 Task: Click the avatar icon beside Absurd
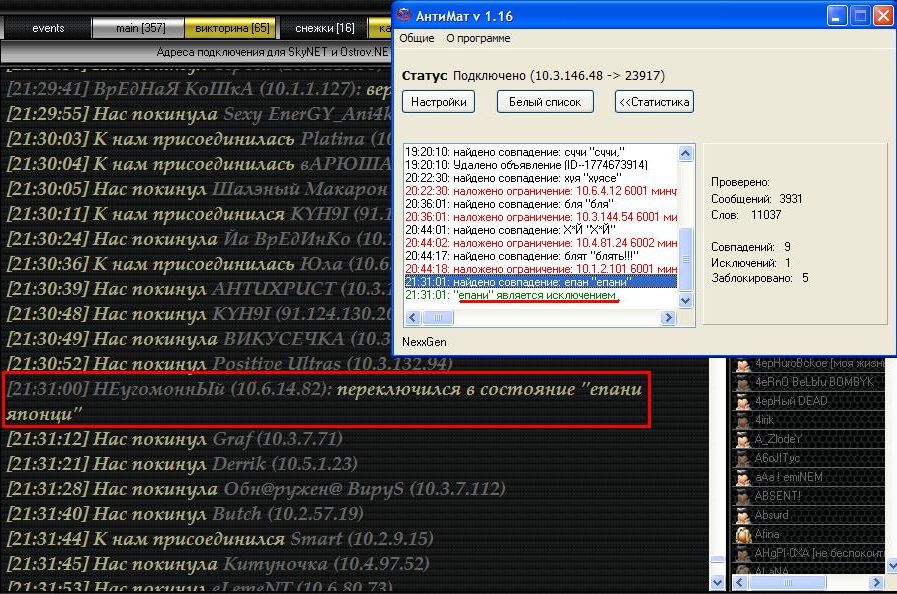[x=743, y=515]
